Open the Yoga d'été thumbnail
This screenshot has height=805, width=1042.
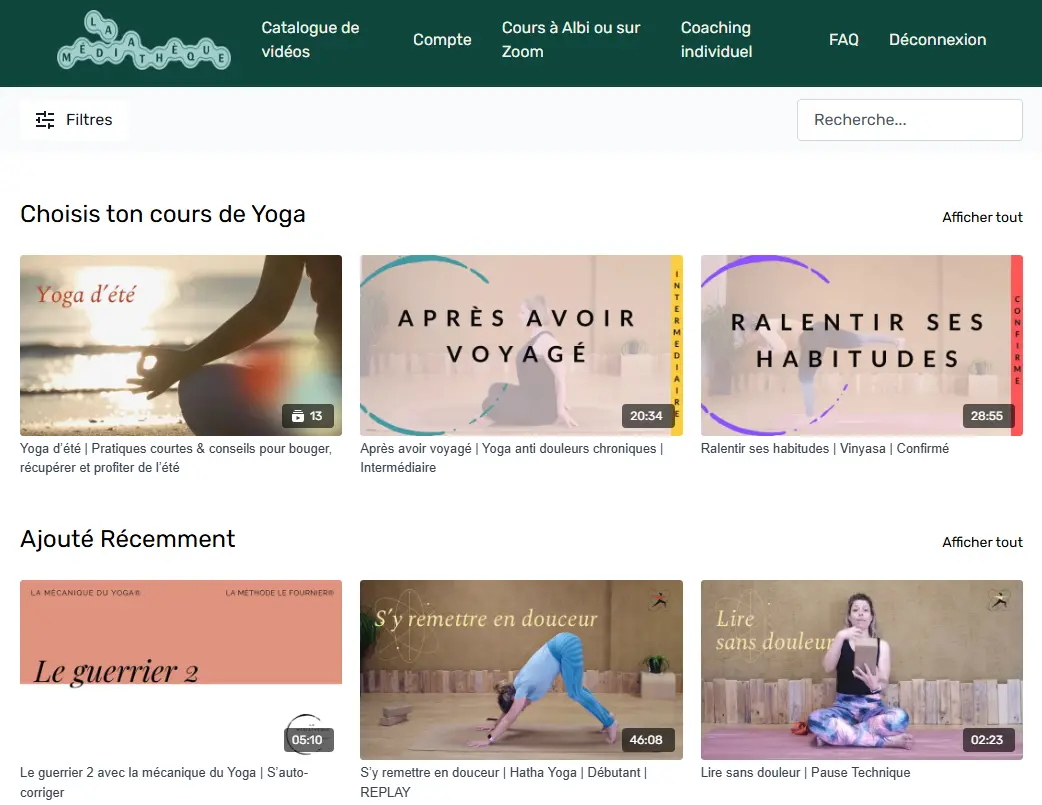pyautogui.click(x=181, y=345)
